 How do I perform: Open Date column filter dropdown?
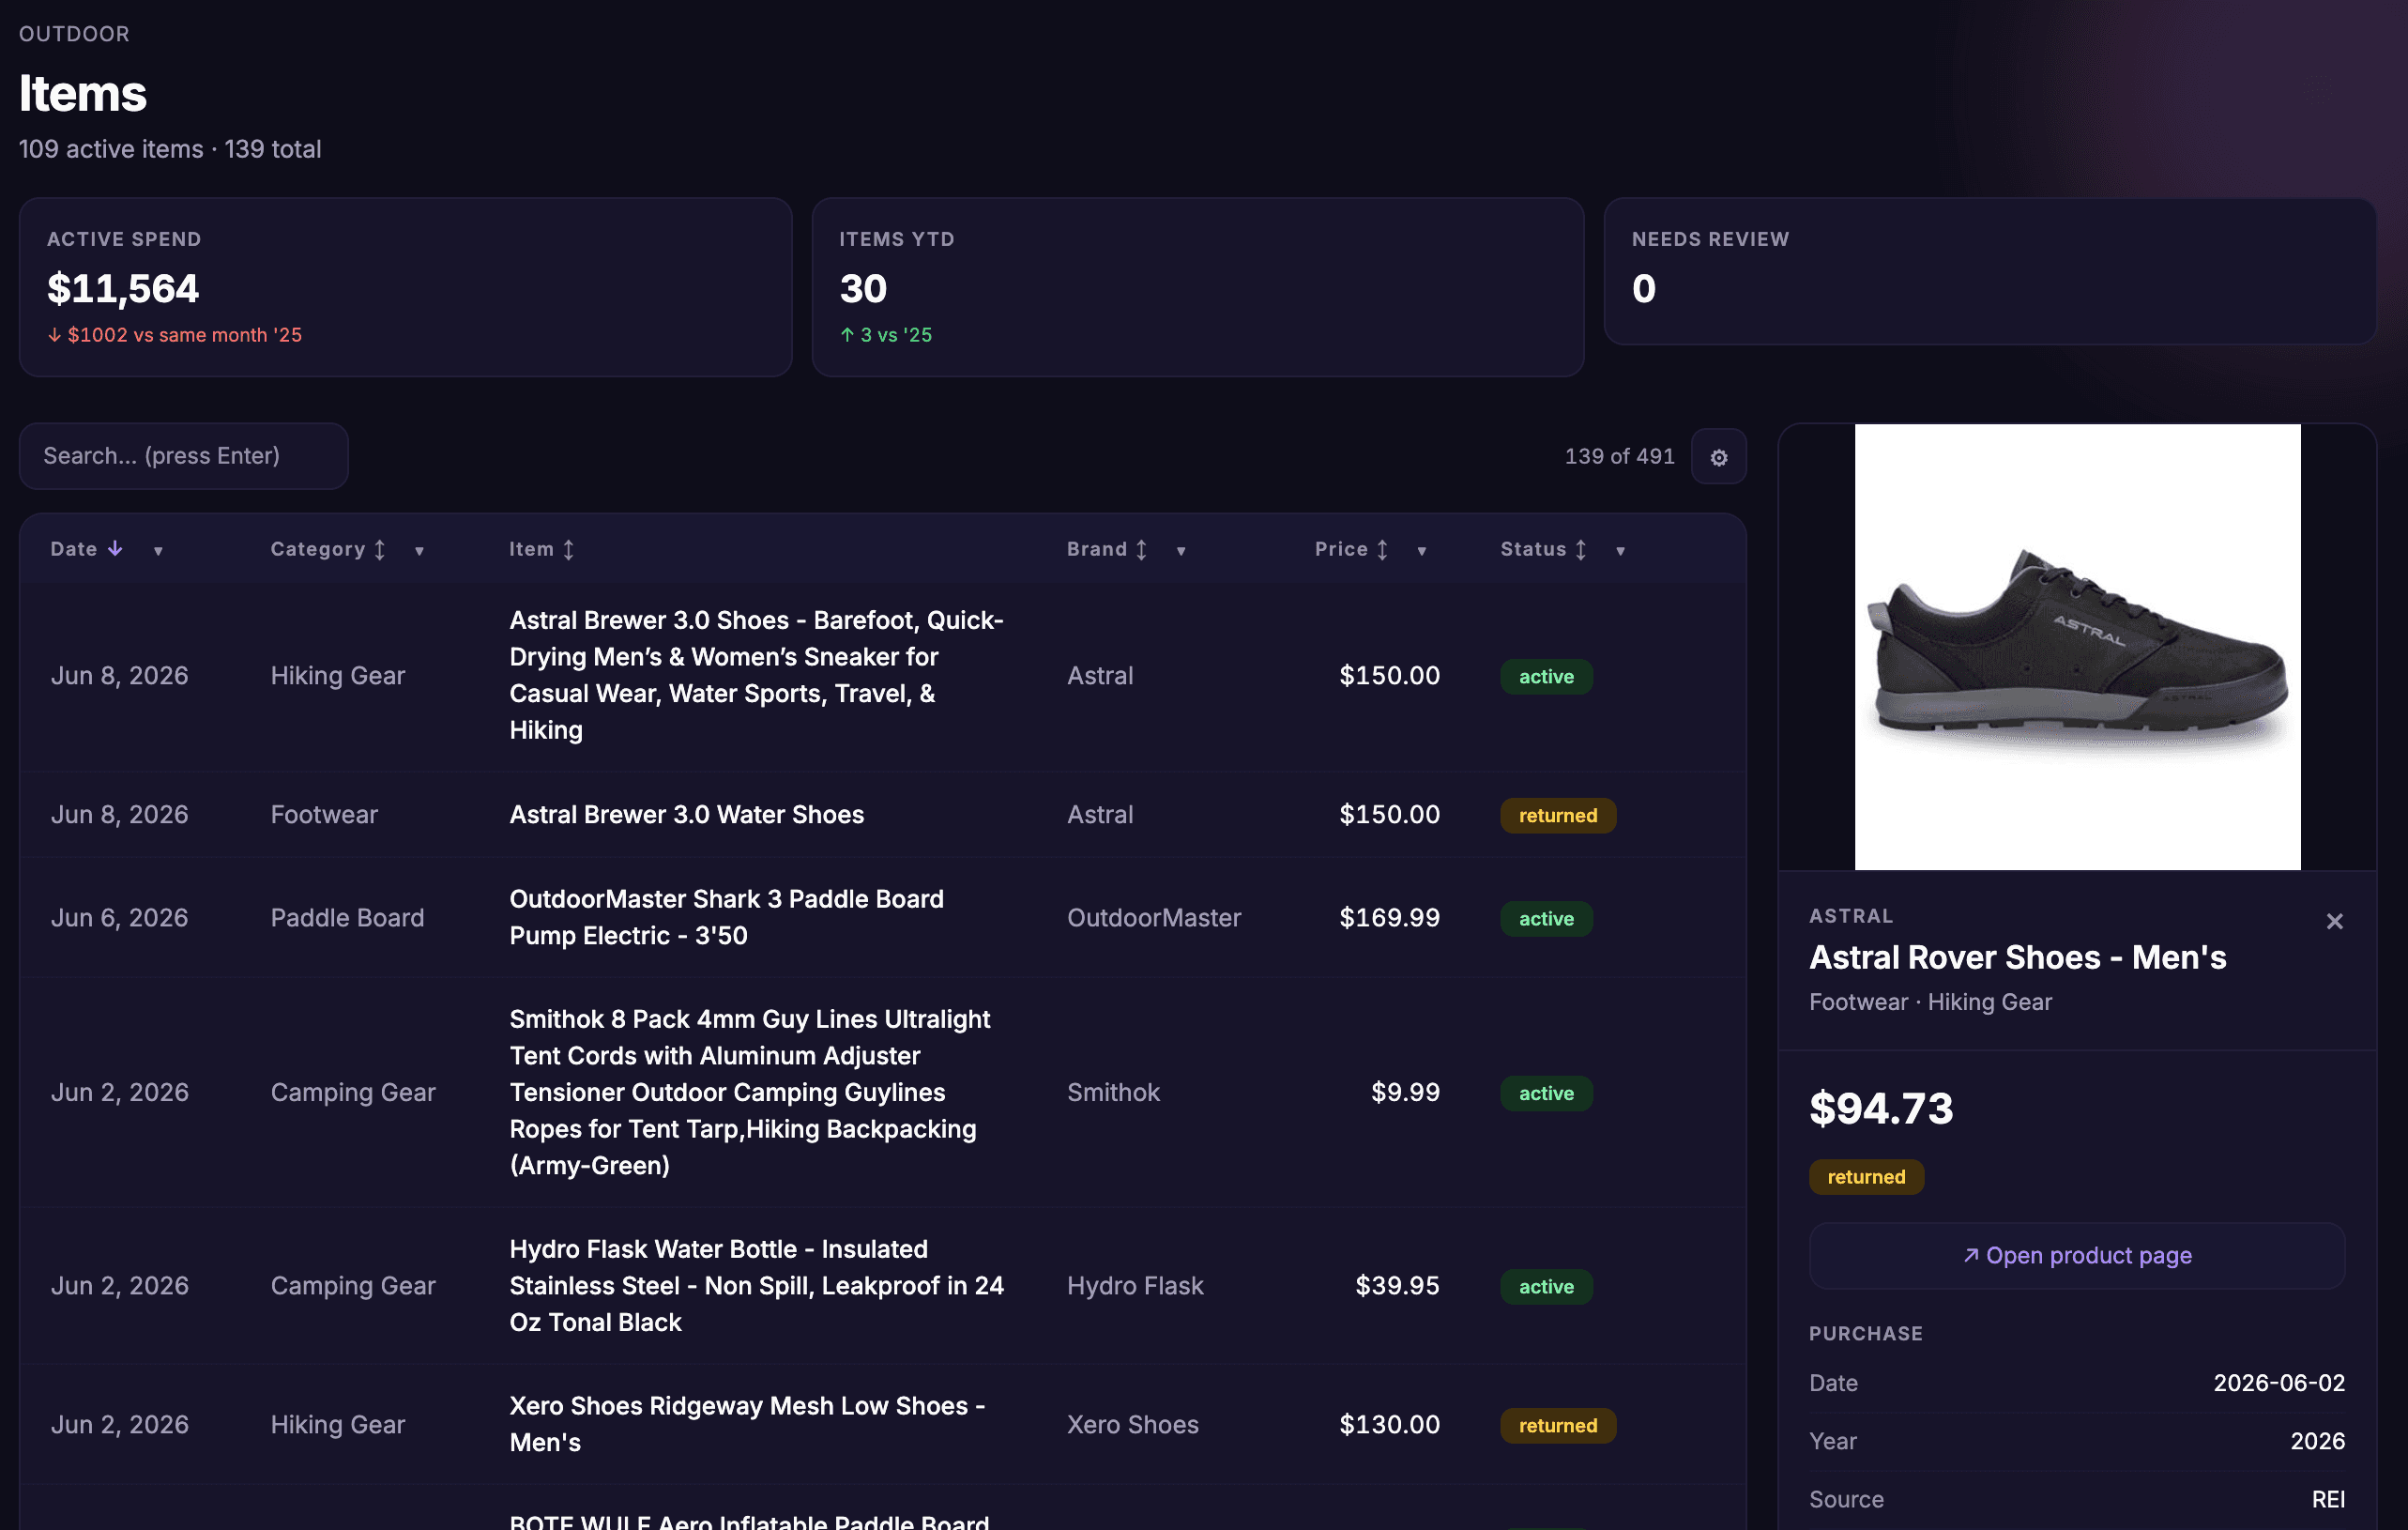158,551
